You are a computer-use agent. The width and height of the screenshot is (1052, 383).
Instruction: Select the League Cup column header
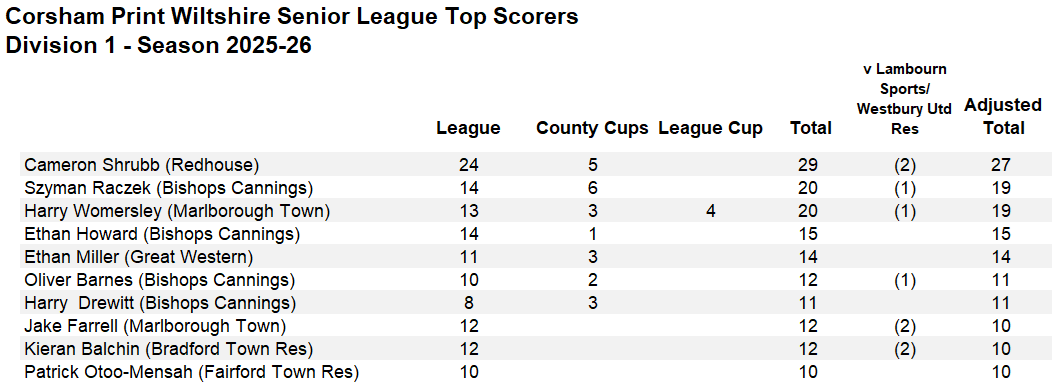(711, 128)
